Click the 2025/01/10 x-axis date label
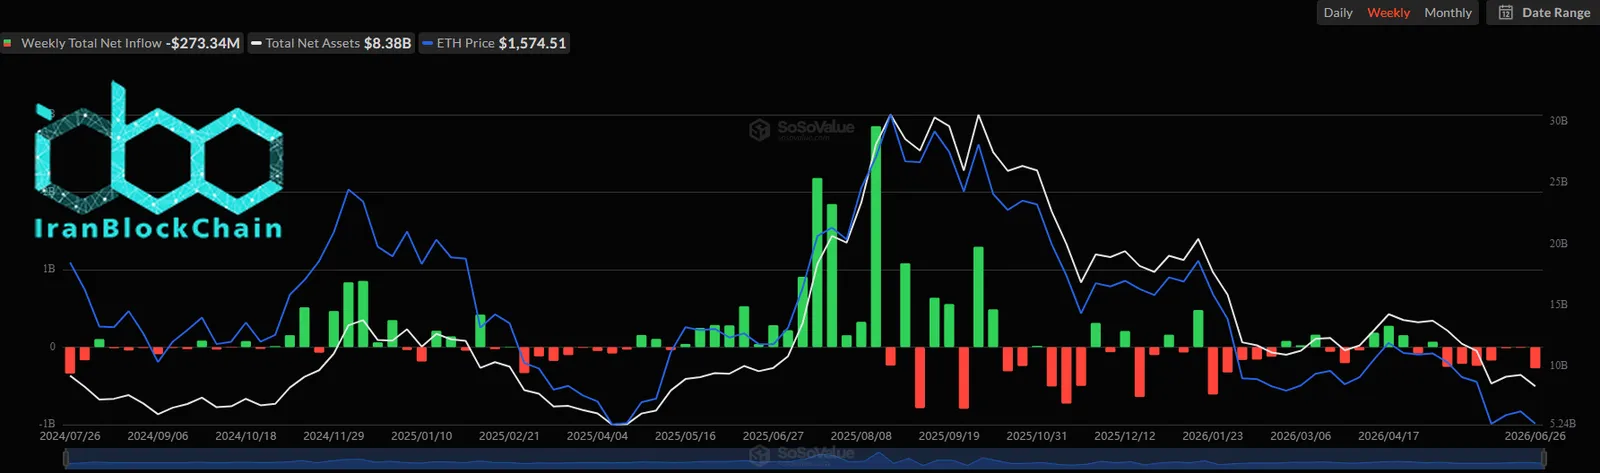 click(422, 436)
